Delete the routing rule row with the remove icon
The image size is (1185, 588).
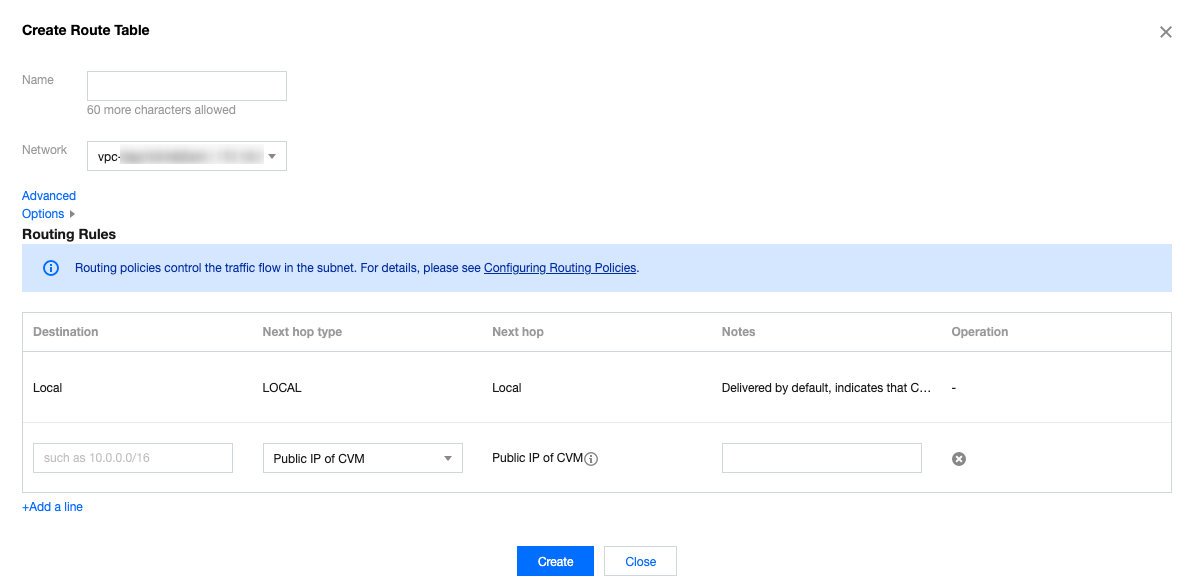click(x=958, y=459)
